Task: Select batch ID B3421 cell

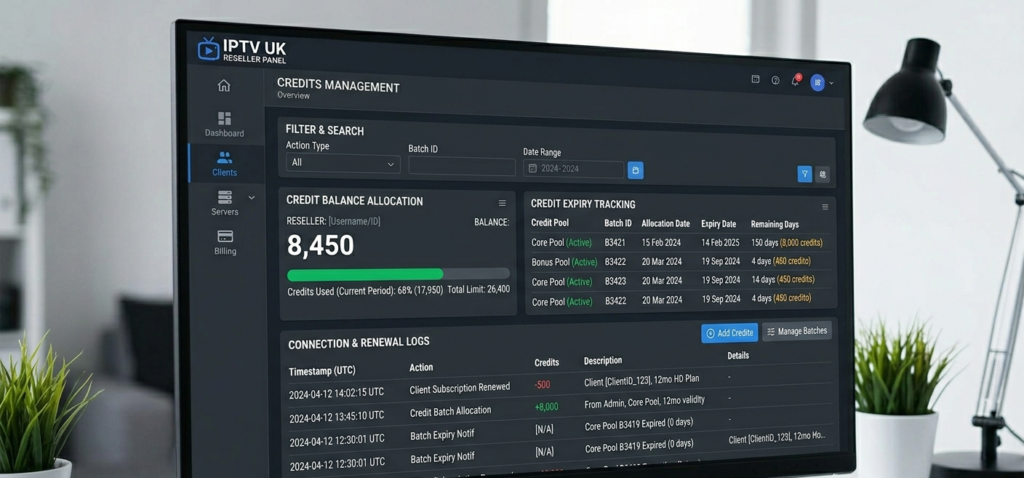Action: [615, 242]
